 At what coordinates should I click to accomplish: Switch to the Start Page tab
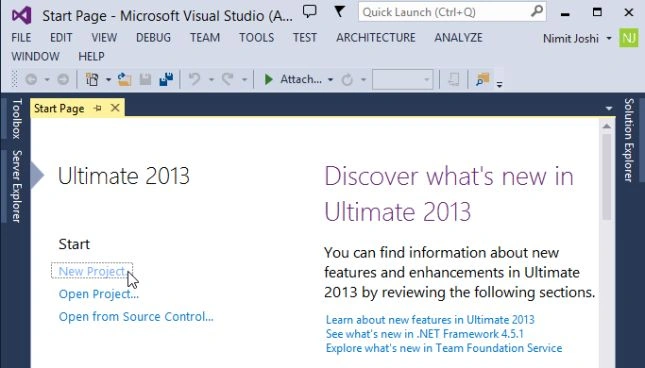click(x=59, y=109)
